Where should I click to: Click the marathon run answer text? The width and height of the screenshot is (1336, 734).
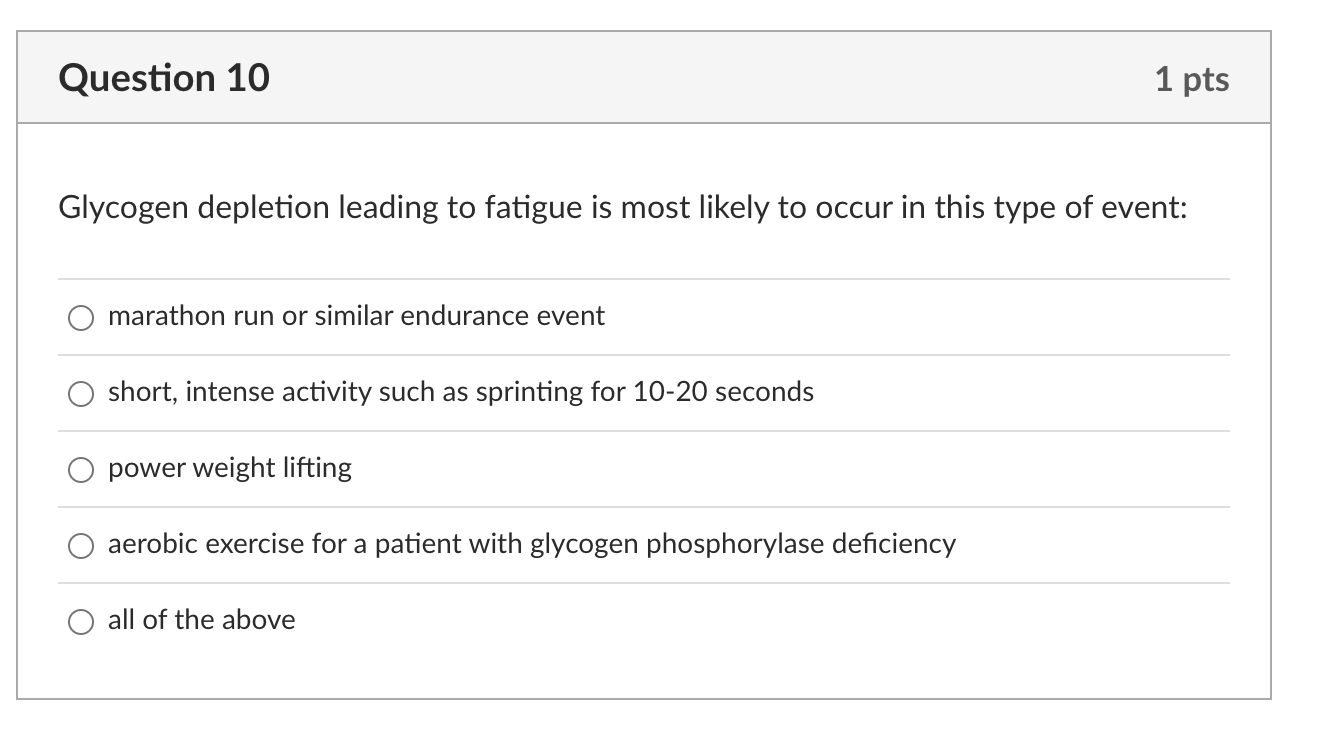tap(357, 316)
